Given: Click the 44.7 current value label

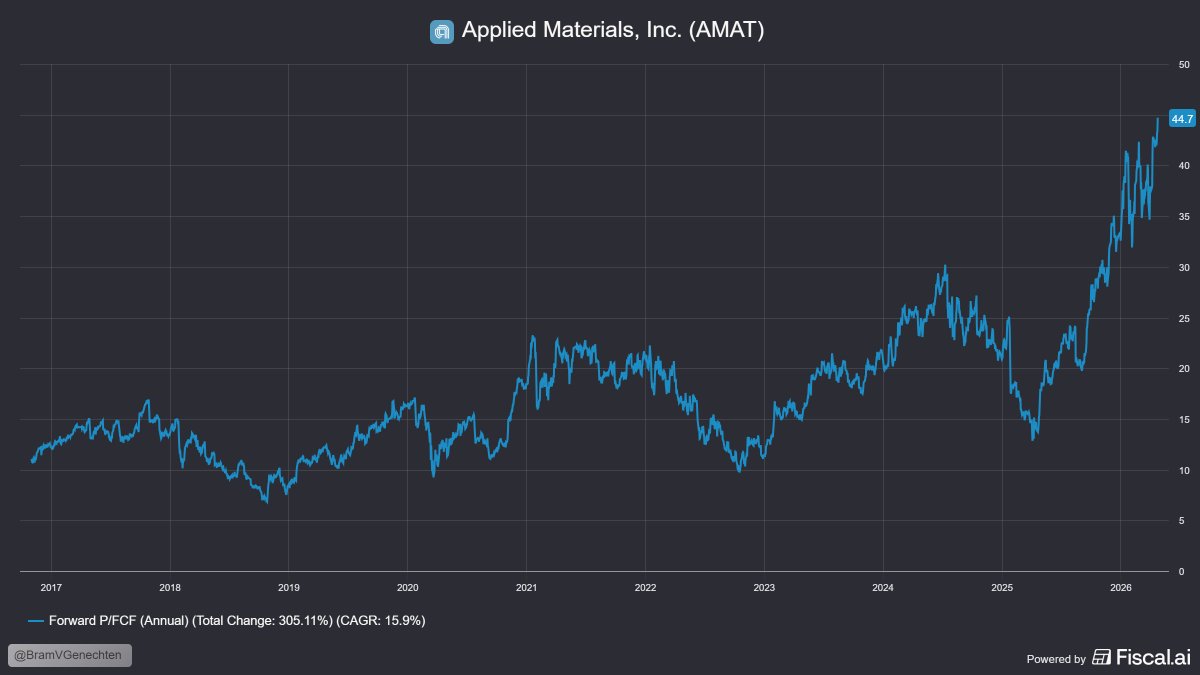Looking at the screenshot, I should (1182, 119).
